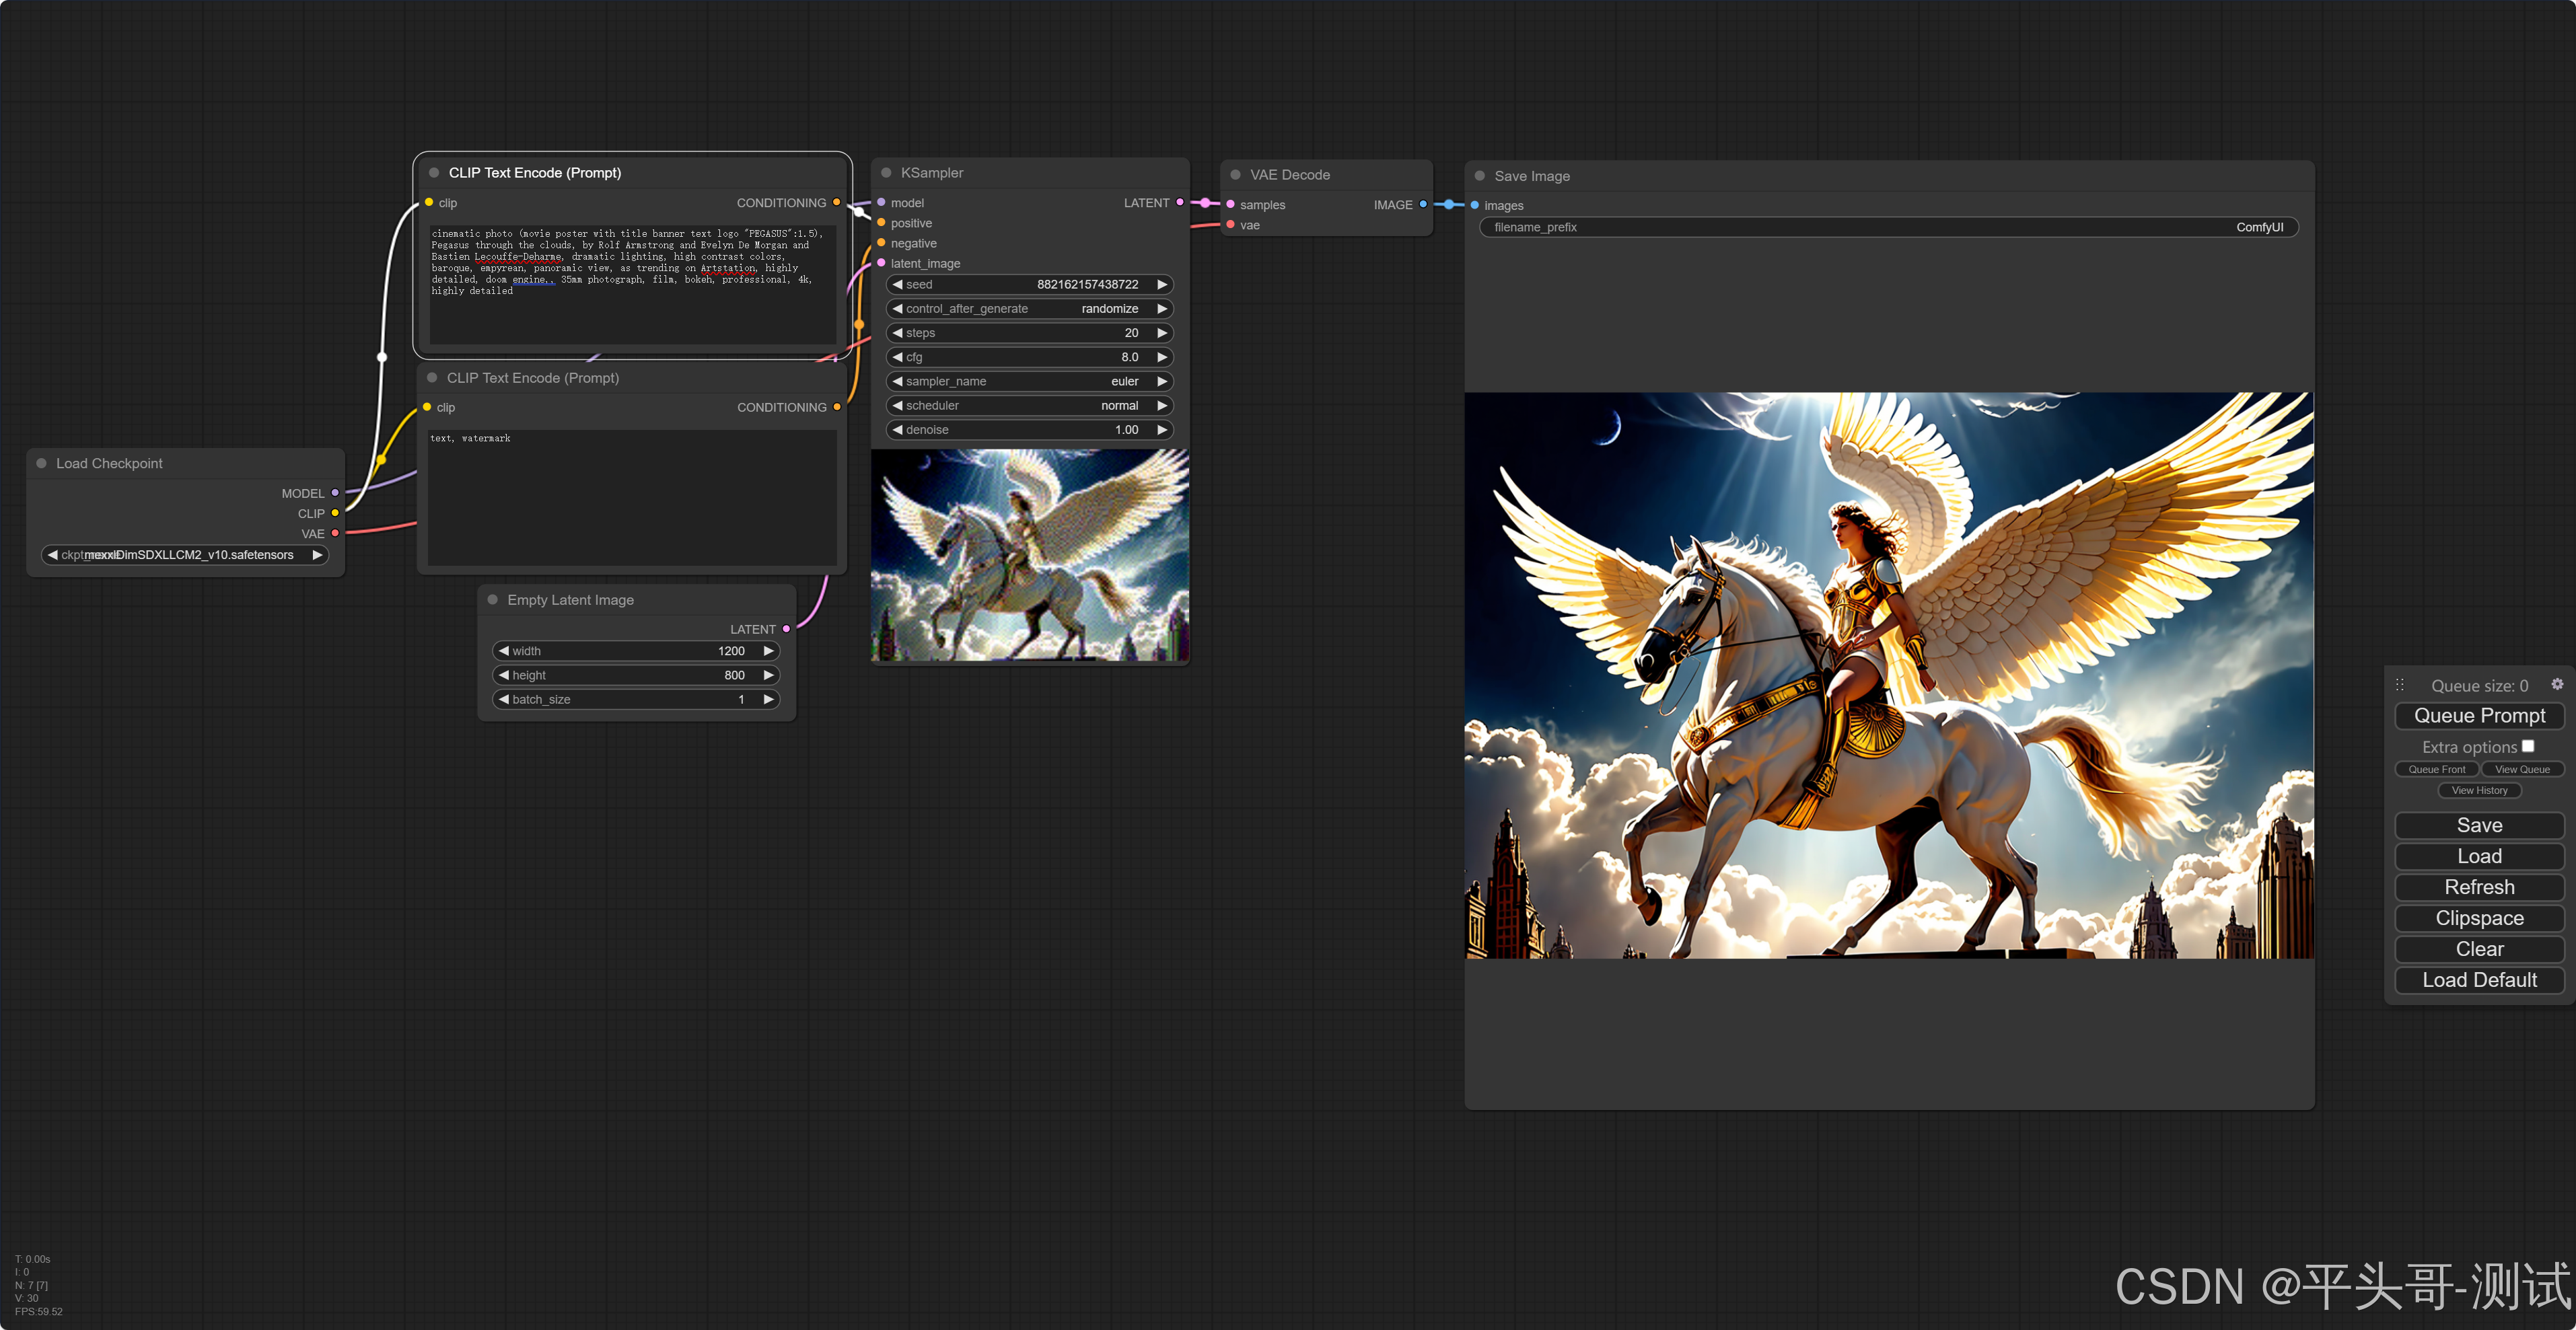Viewport: 2576px width, 1330px height.
Task: Click the LATENT output port on KSampler
Action: coord(1180,203)
